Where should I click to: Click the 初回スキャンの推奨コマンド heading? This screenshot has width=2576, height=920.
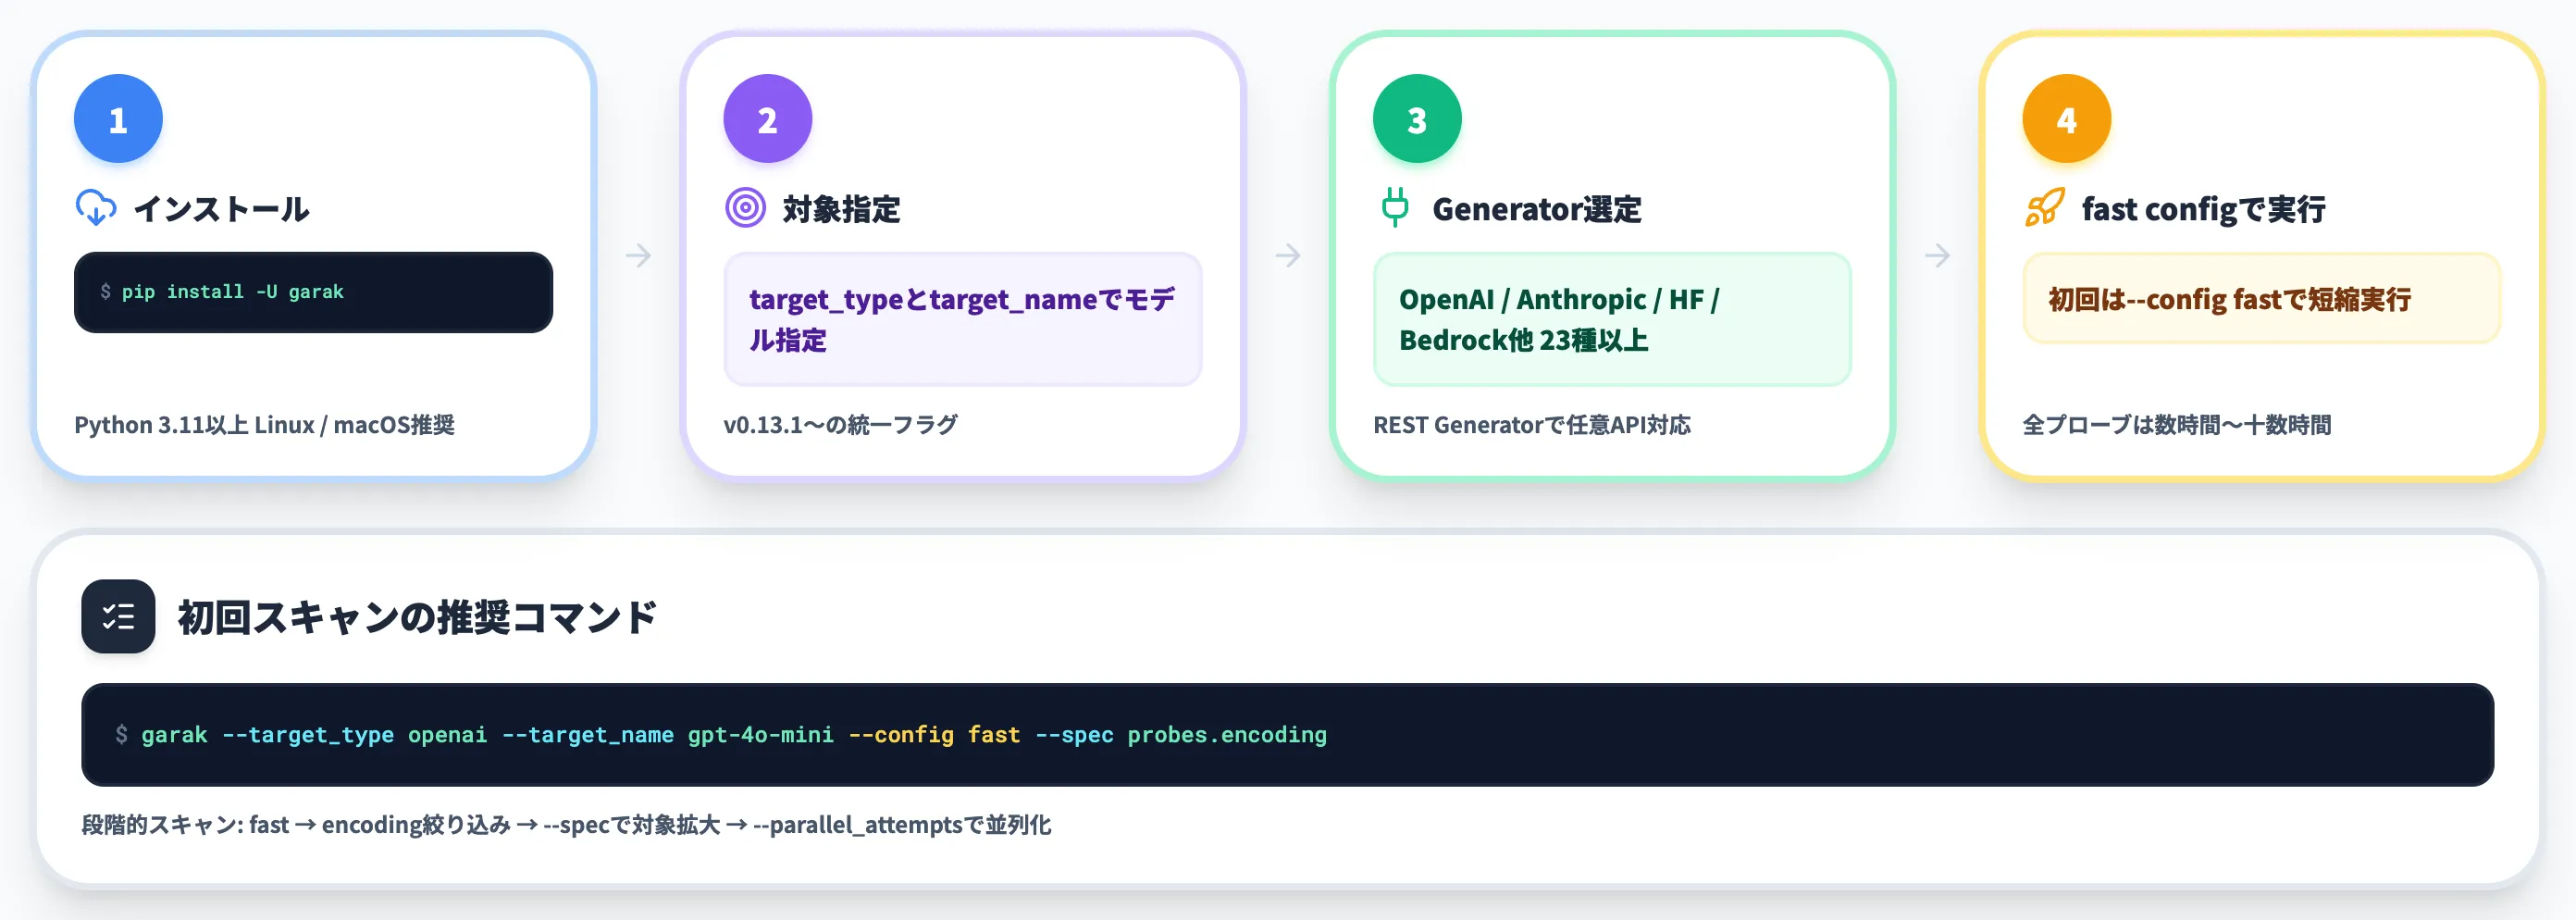[417, 617]
